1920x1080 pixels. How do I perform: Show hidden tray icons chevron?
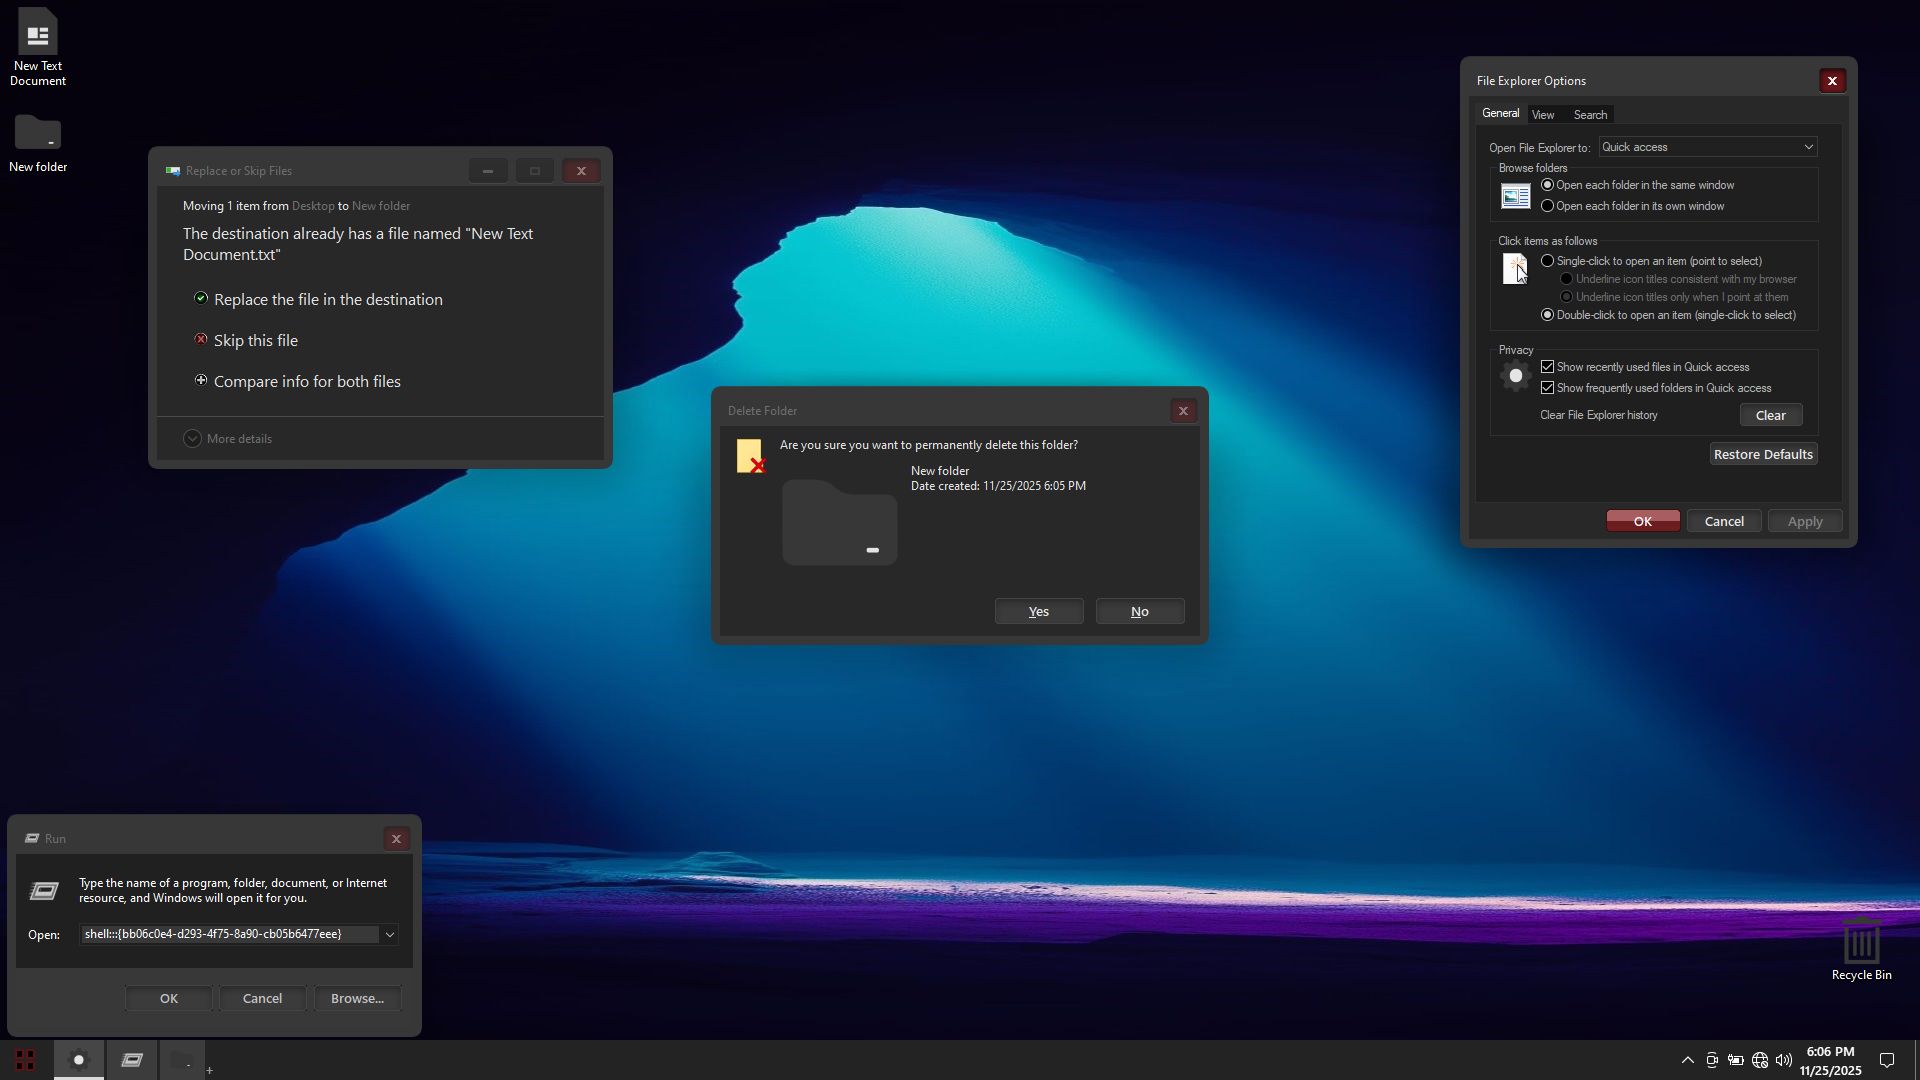[x=1687, y=1060]
